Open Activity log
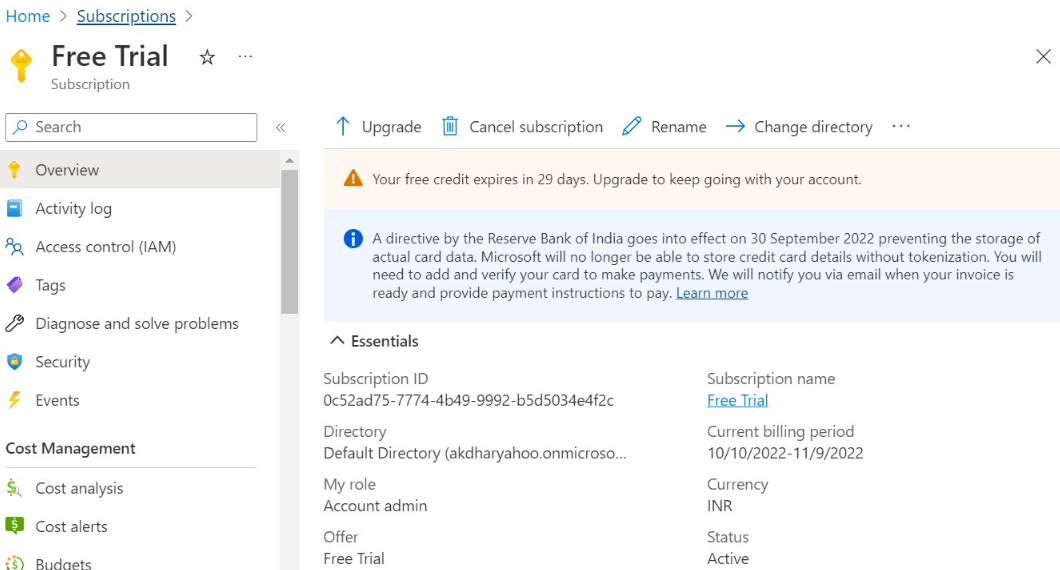Image resolution: width=1060 pixels, height=570 pixels. (140, 208)
